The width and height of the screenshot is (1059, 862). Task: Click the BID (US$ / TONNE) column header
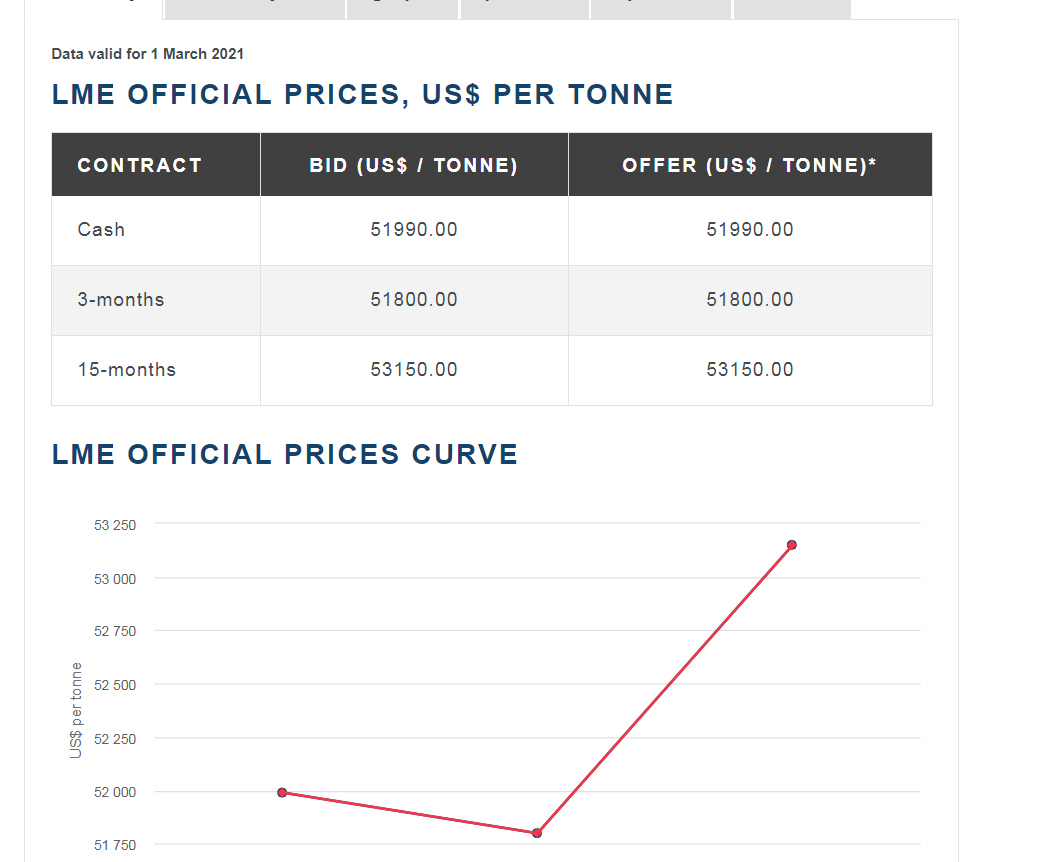(x=414, y=165)
